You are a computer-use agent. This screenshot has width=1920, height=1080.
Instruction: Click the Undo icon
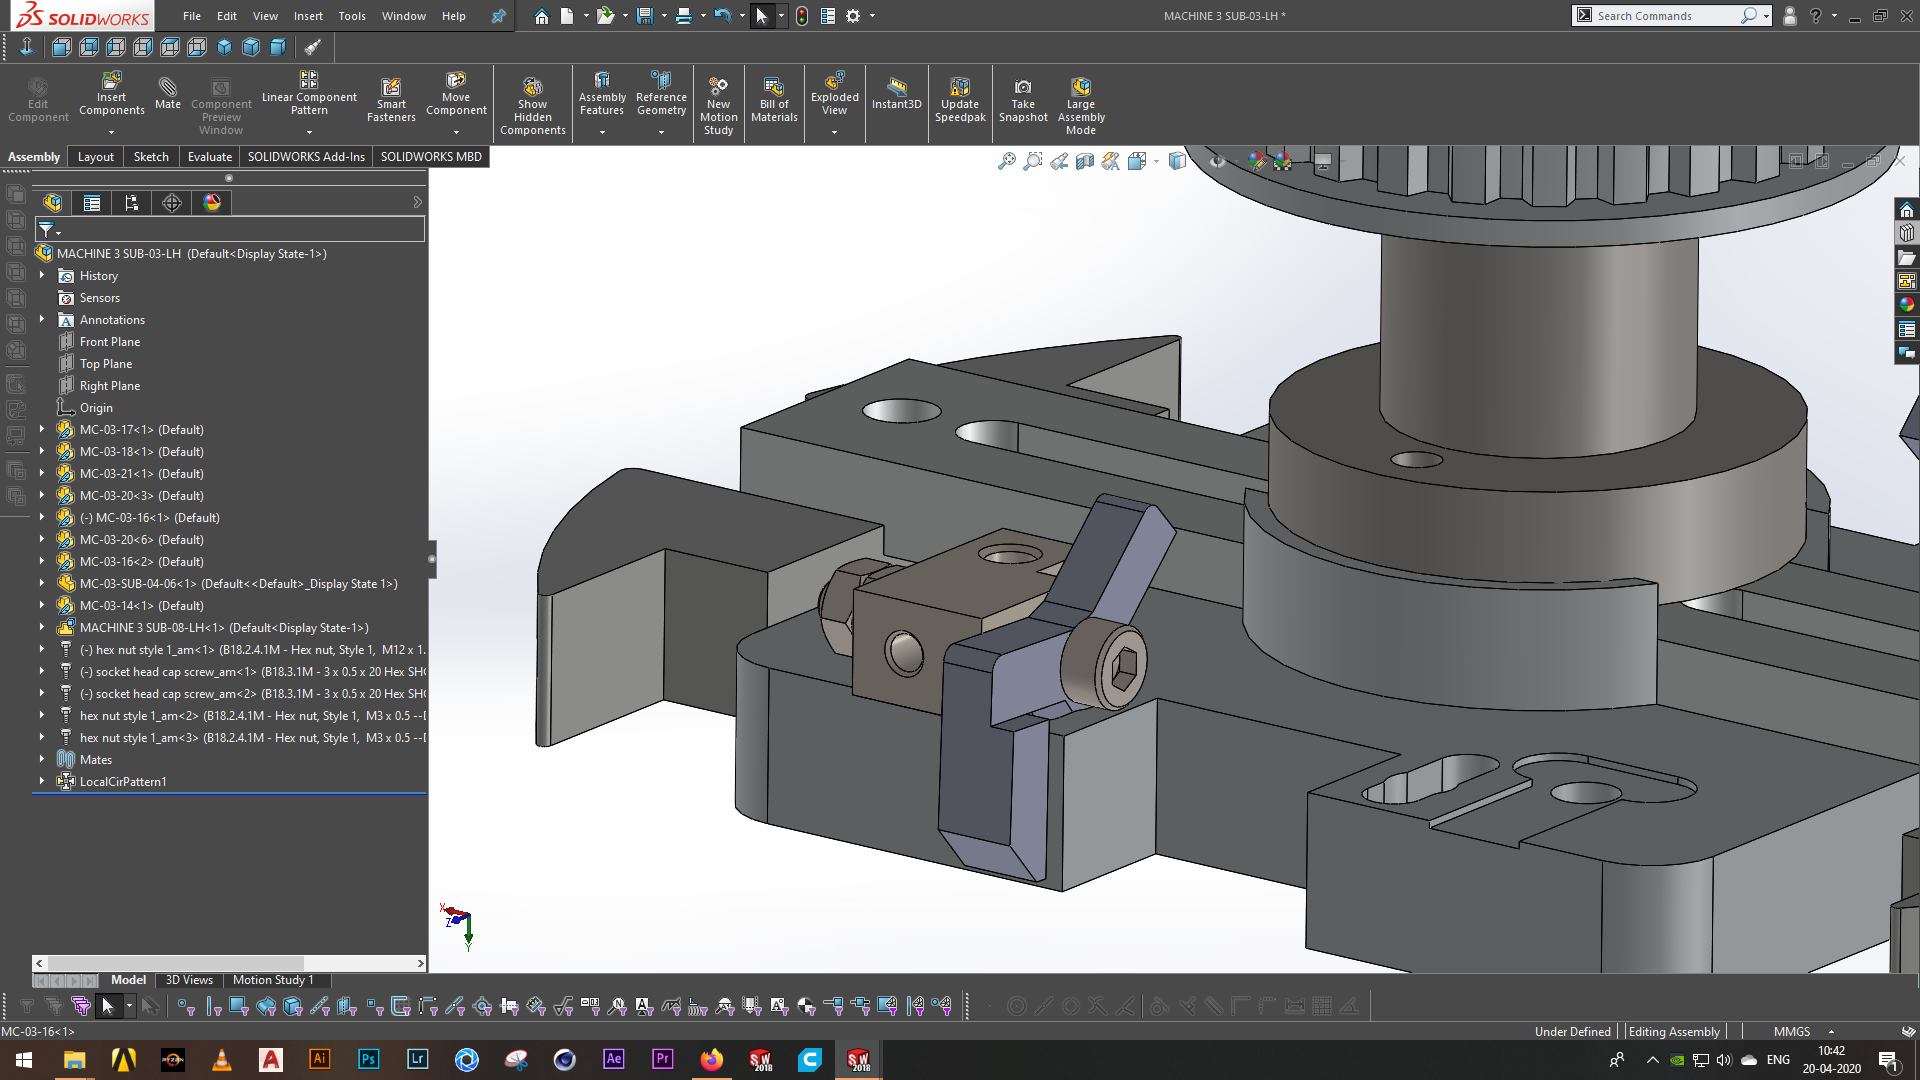(x=723, y=16)
